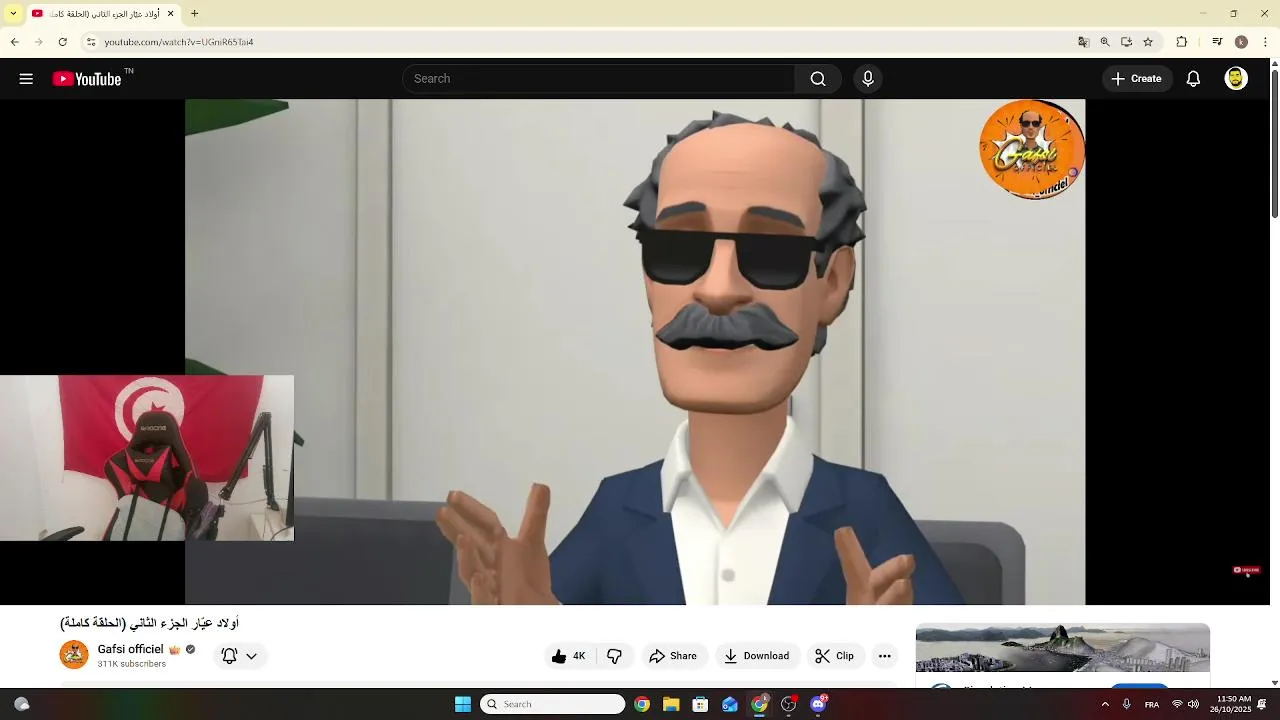Go to the YouTube home logo

coord(87,79)
